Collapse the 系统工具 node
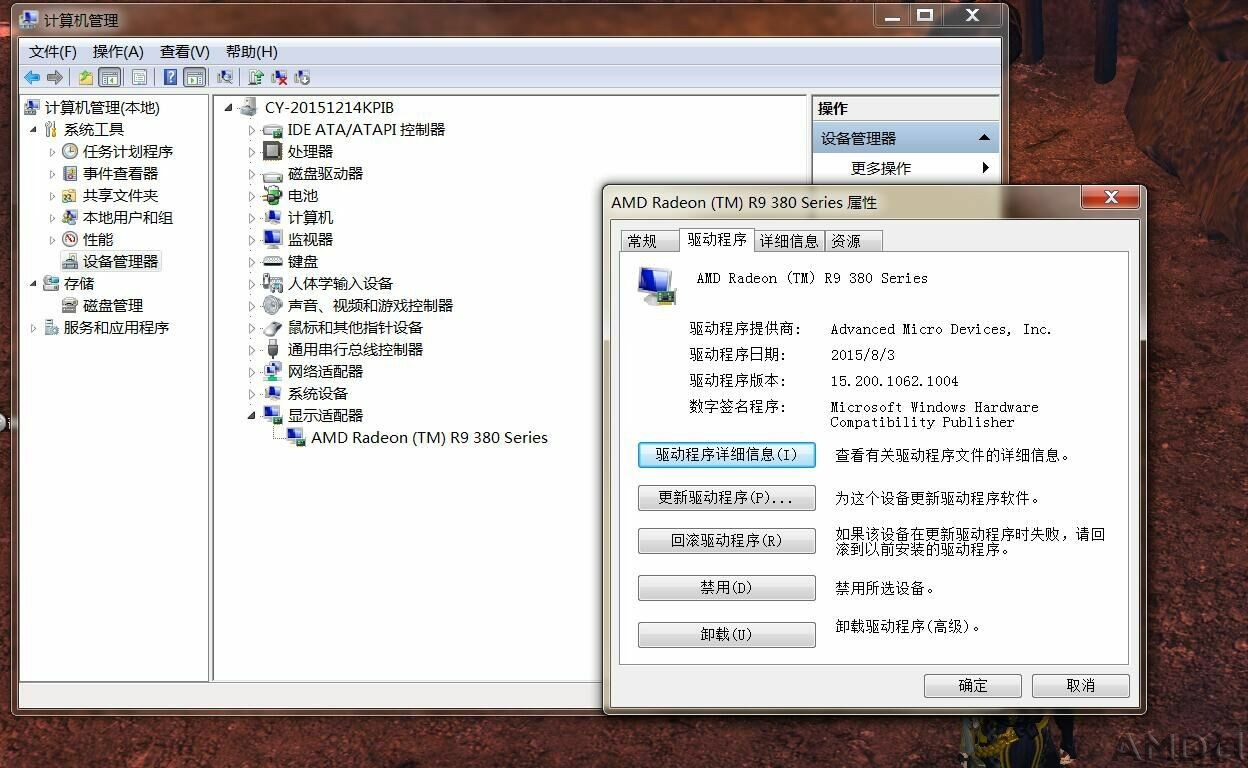This screenshot has width=1248, height=768. tap(33, 130)
